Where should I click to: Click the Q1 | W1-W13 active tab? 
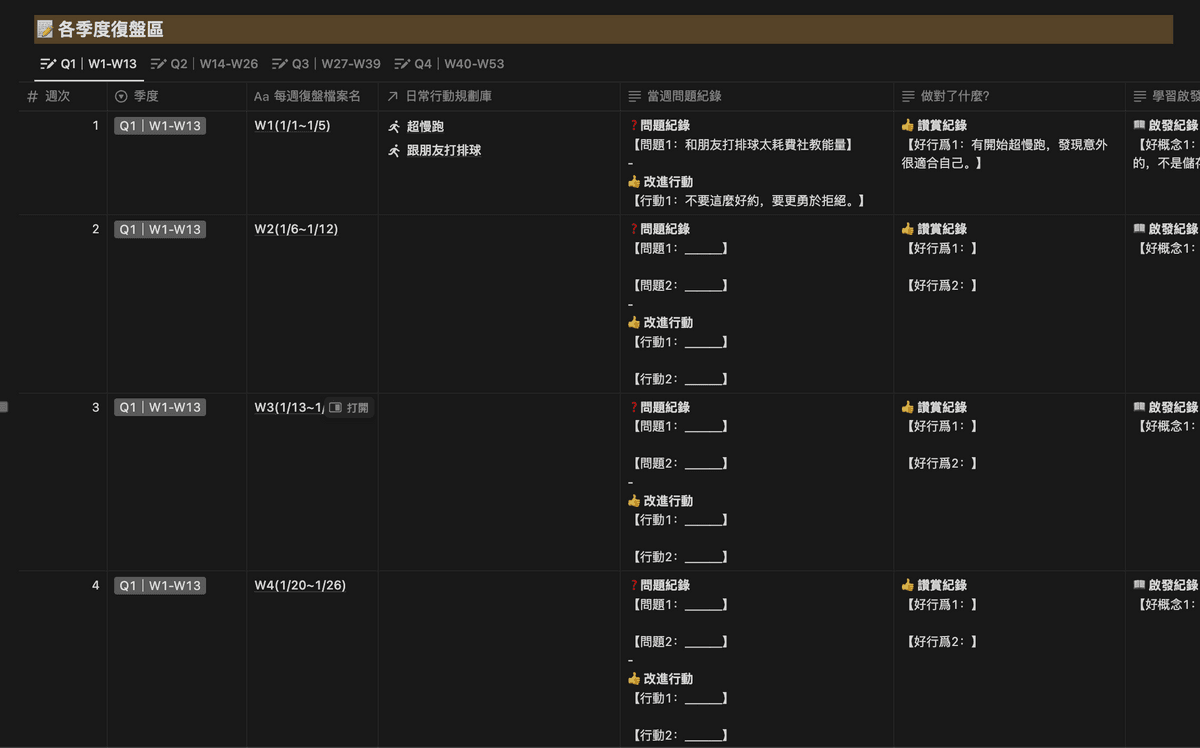point(88,64)
